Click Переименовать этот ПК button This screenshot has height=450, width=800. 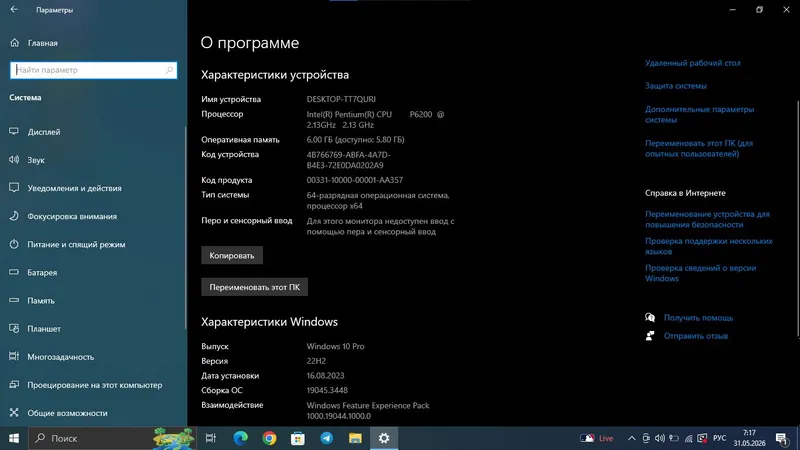[x=254, y=287]
